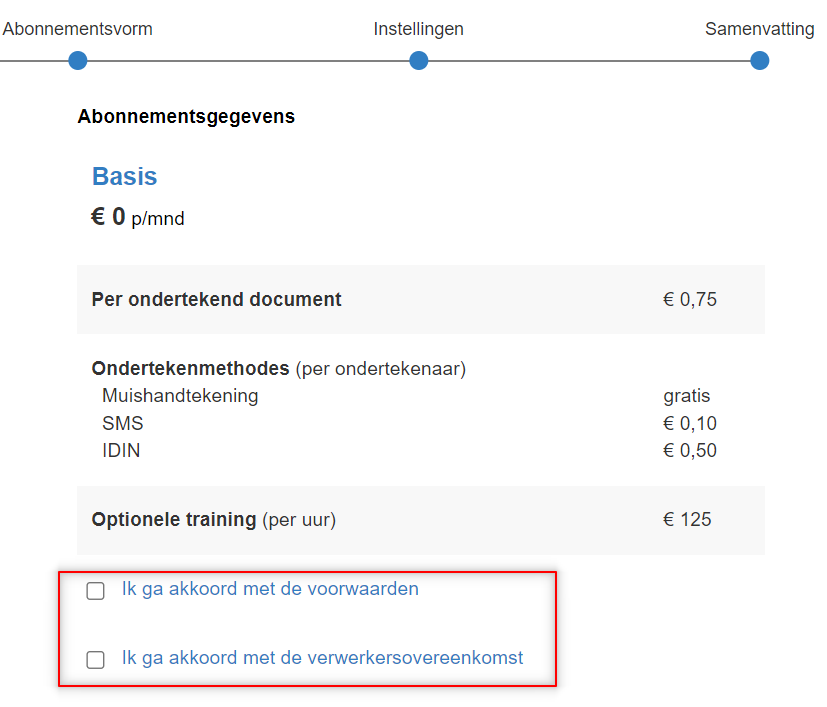Click the € 125 training price
The image size is (827, 707).
coord(687,520)
